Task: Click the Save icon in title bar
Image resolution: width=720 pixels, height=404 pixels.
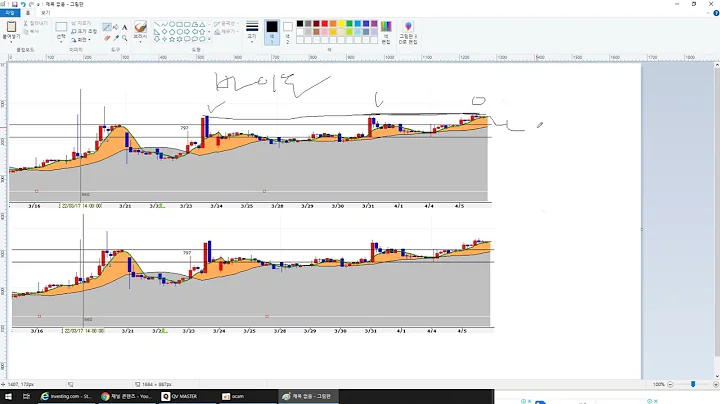Action: click(x=15, y=4)
